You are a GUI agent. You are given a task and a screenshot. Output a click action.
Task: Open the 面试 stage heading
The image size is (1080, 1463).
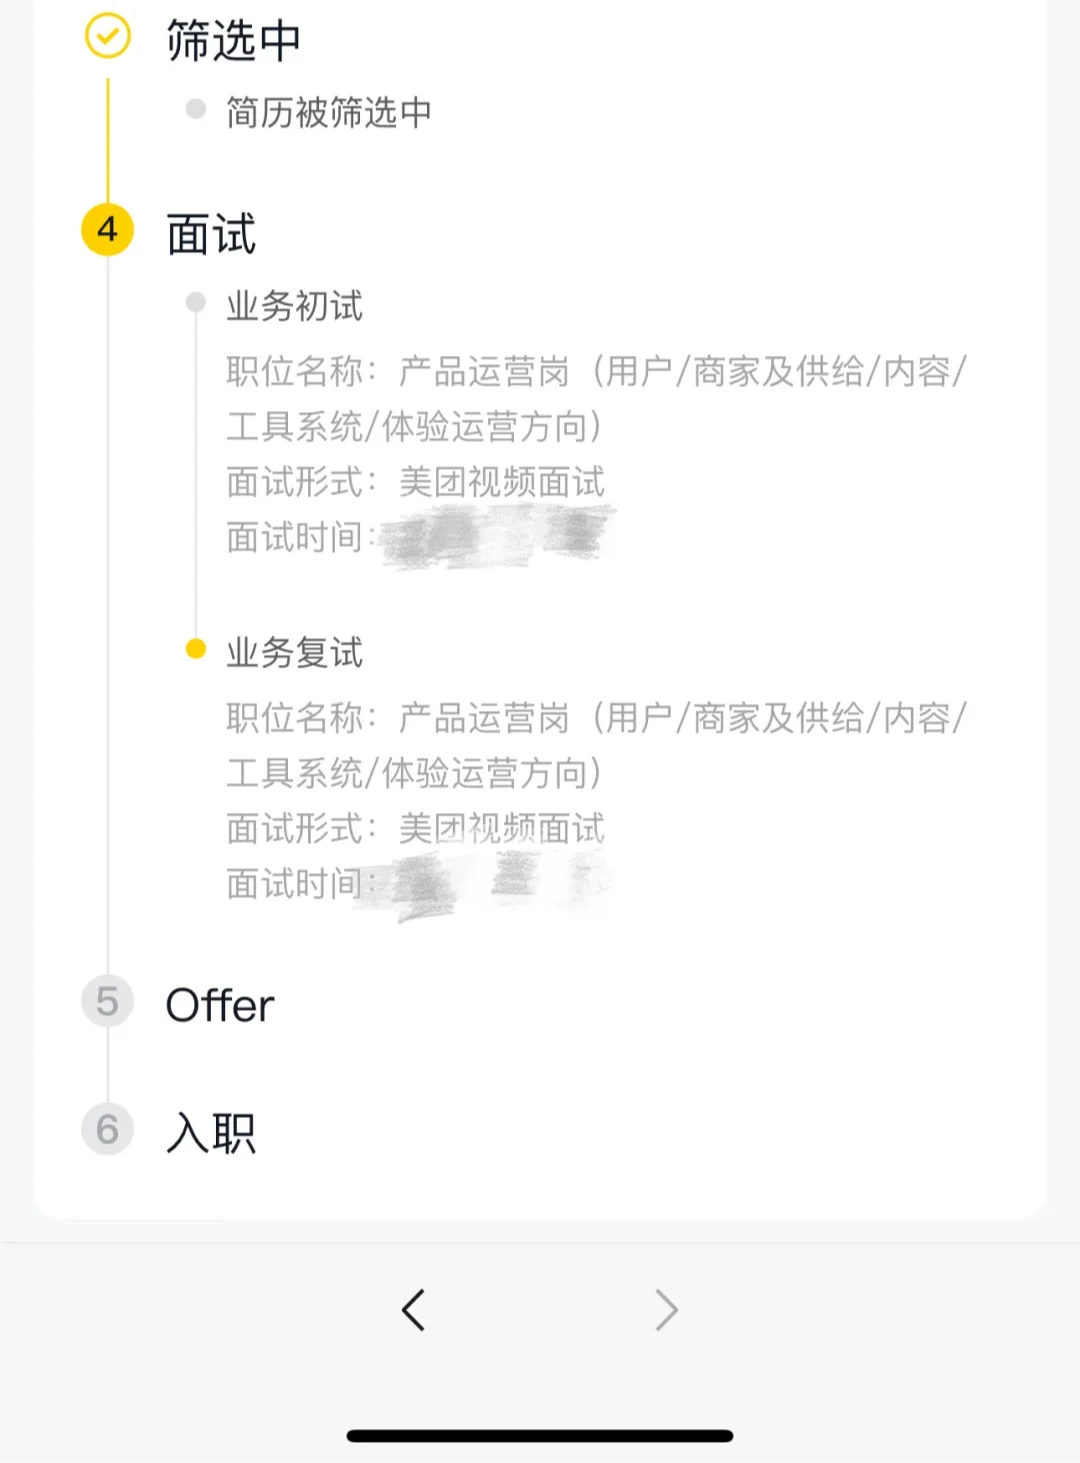[x=211, y=234]
